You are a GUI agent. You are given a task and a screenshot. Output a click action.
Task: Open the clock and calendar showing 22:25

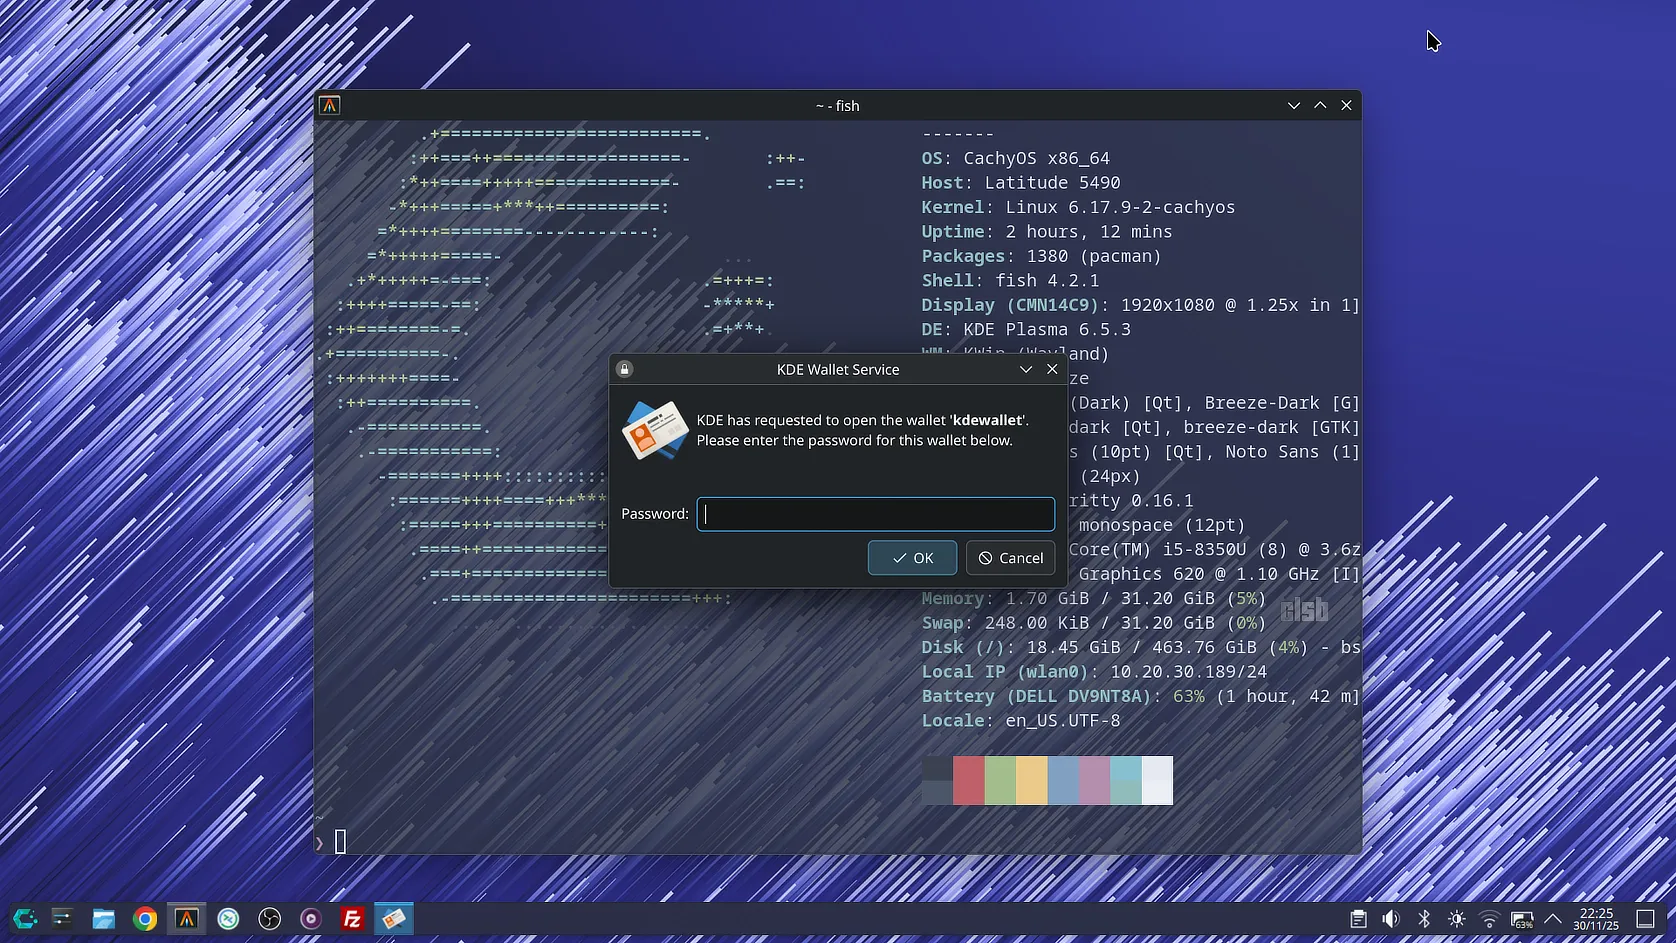(x=1596, y=919)
